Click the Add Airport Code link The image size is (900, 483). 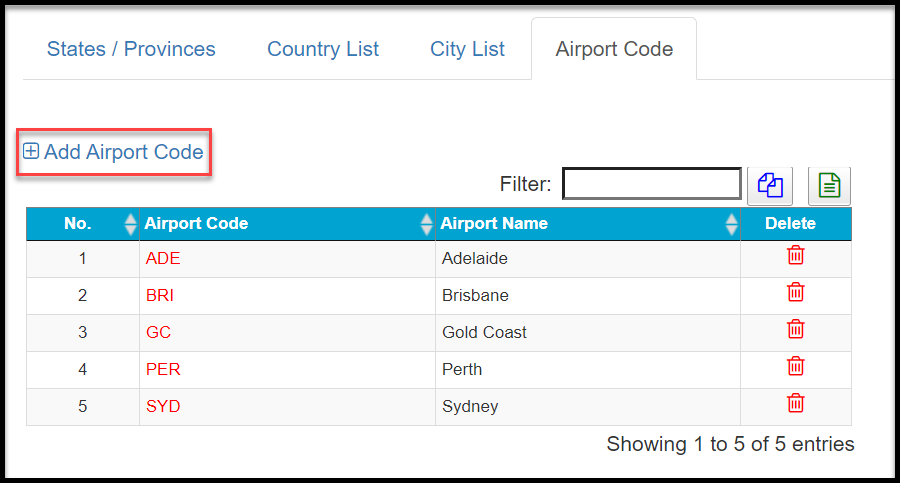pos(123,152)
